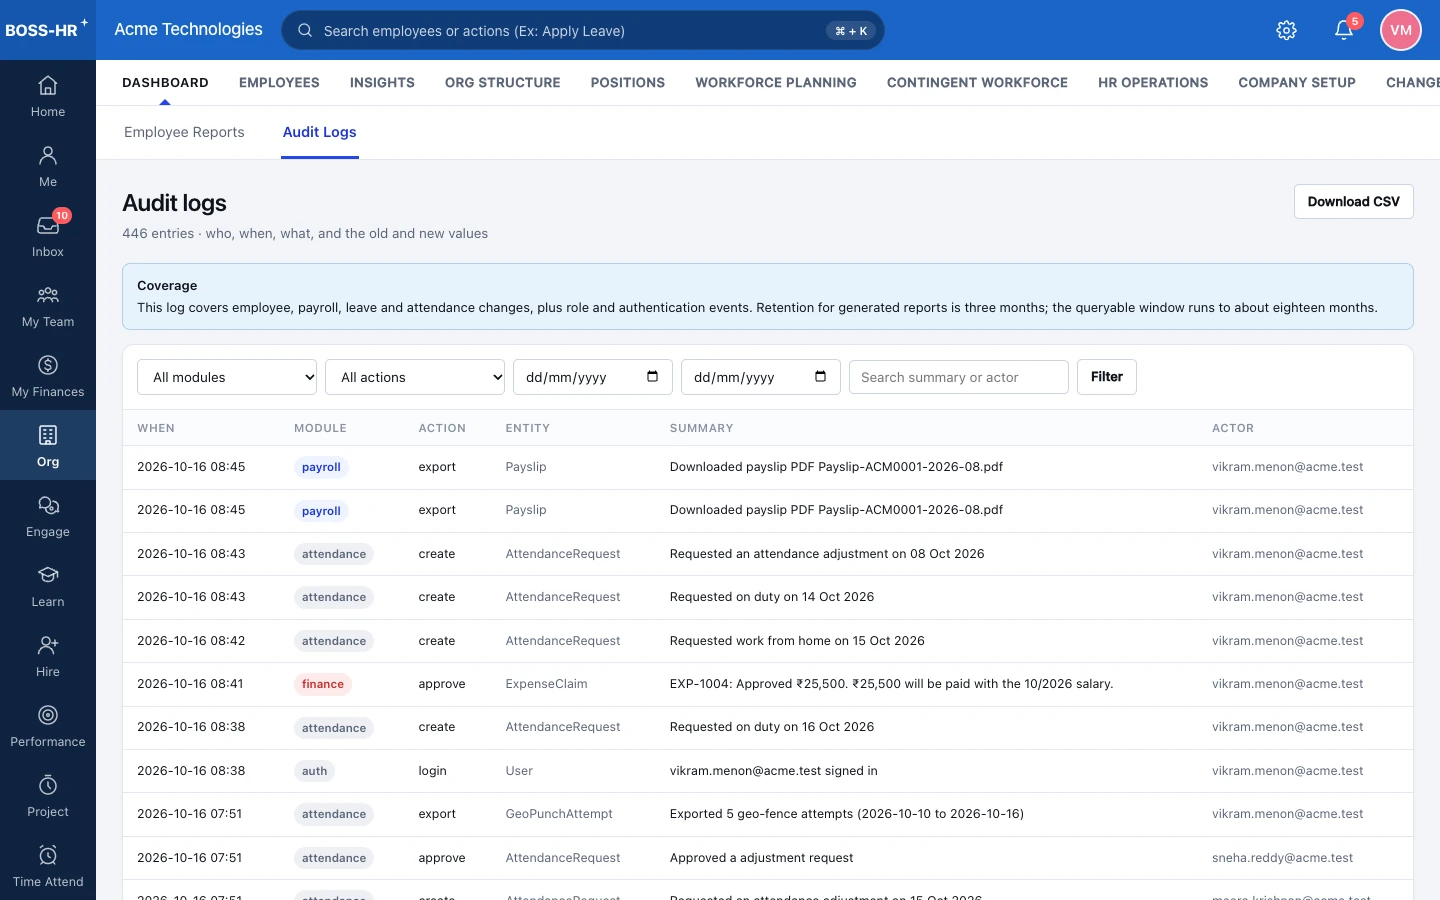Click the GeoPunchAttempt entity cell
Screen dimensions: 1440x900
[x=559, y=814]
